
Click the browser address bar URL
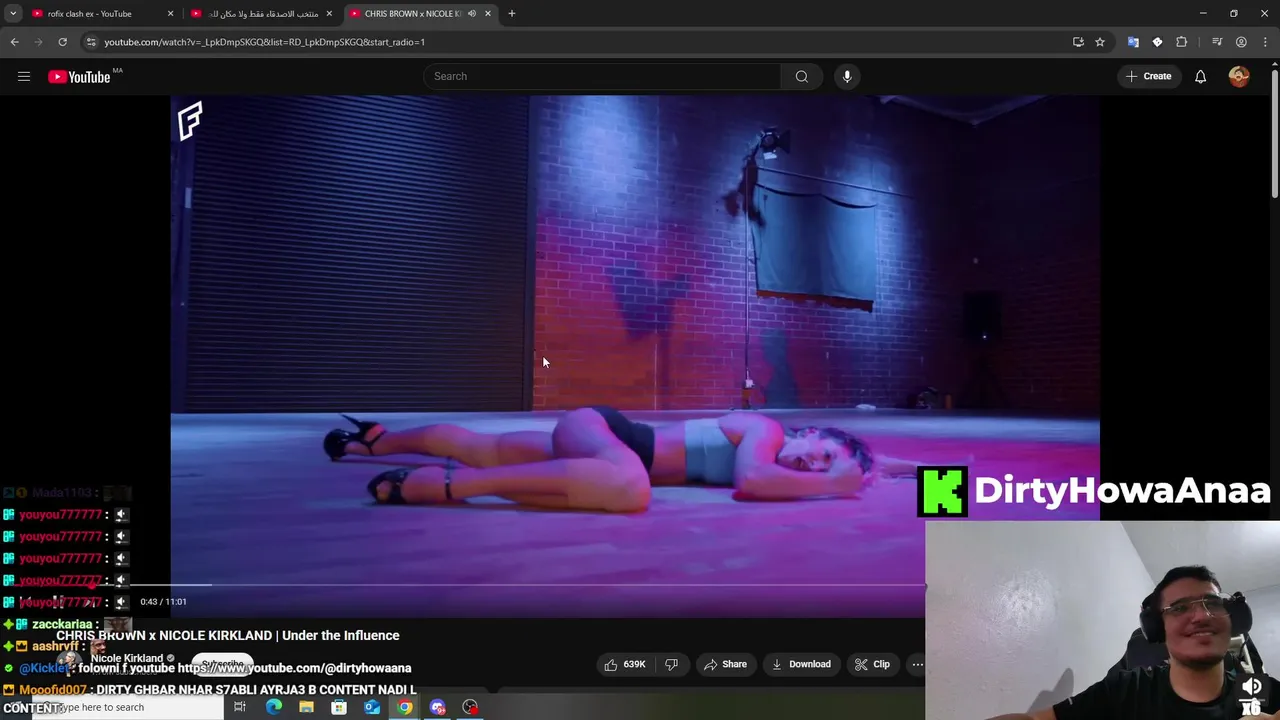click(264, 42)
